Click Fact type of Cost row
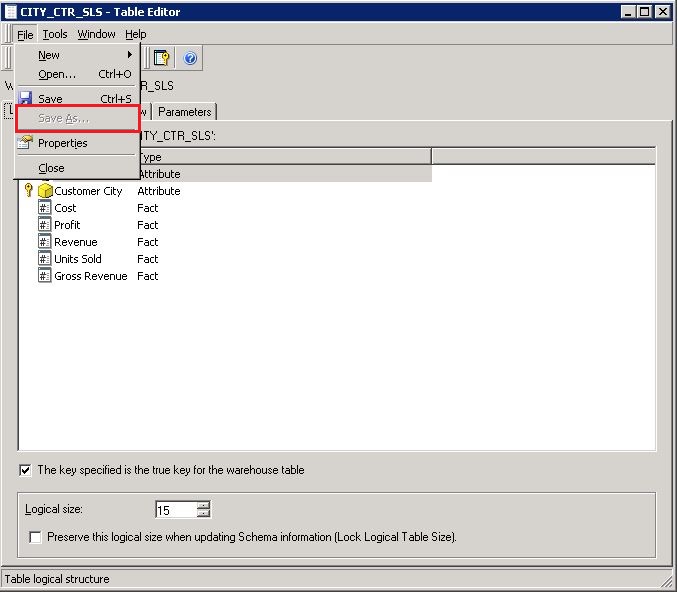Screen dimensions: 677x592 click(x=148, y=208)
